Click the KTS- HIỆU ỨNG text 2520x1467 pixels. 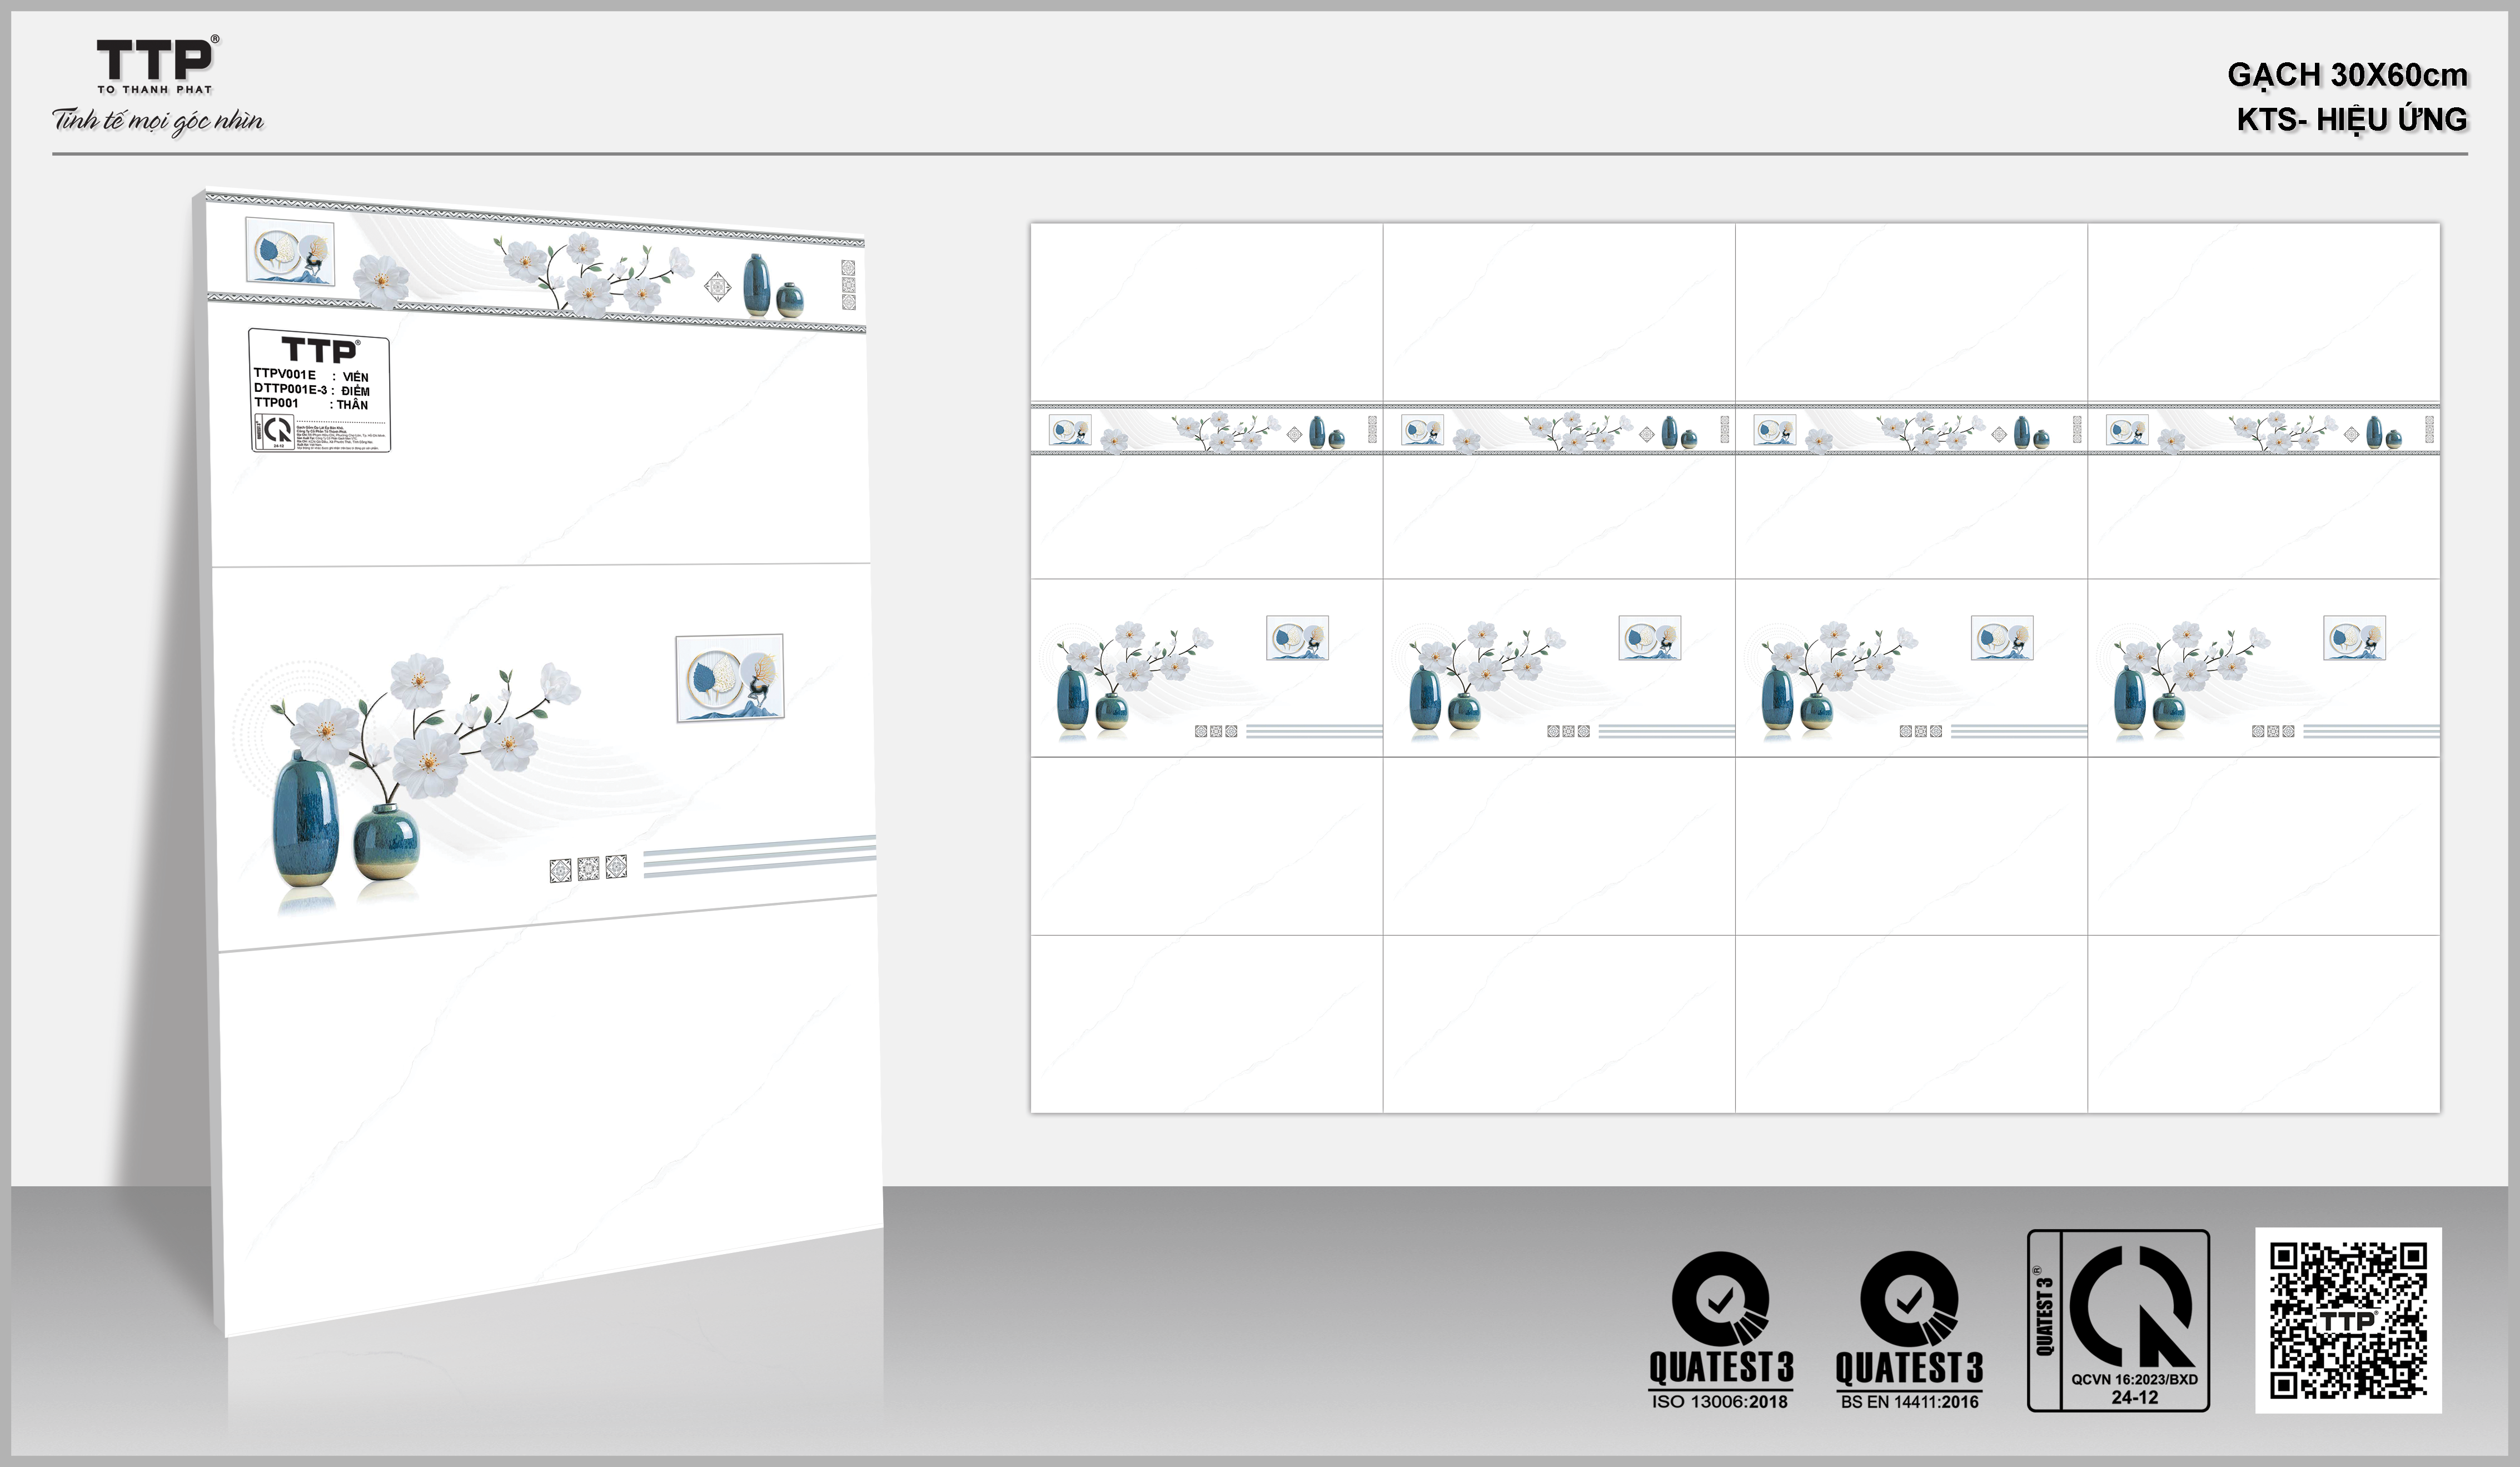click(2351, 120)
